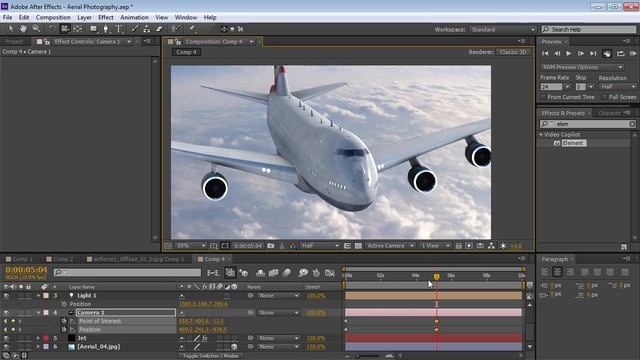Open RAM Preview Options dropdown
640x360 pixels.
tap(582, 67)
